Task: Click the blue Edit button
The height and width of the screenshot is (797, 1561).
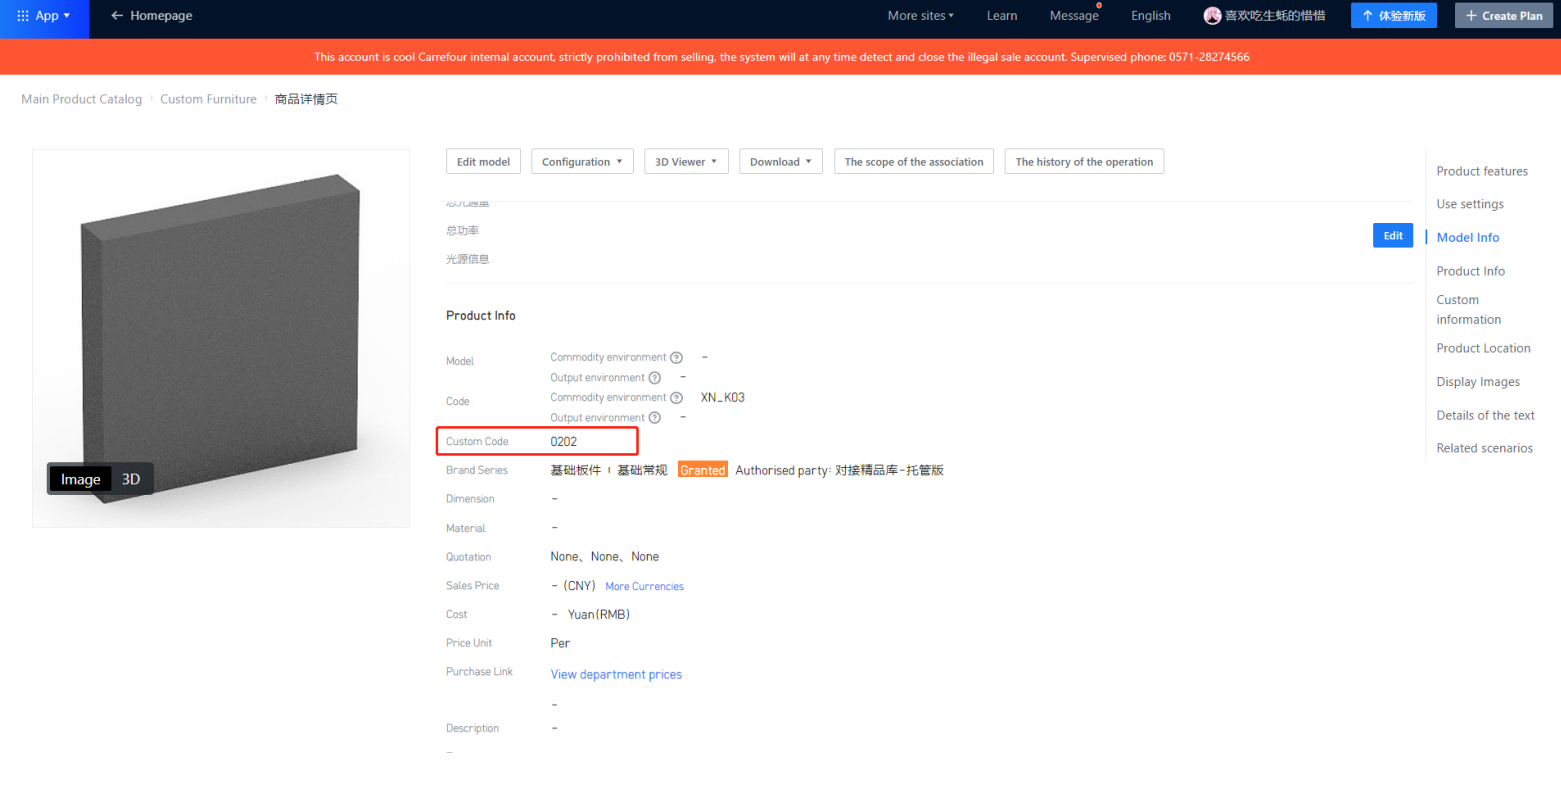Action: coord(1392,236)
